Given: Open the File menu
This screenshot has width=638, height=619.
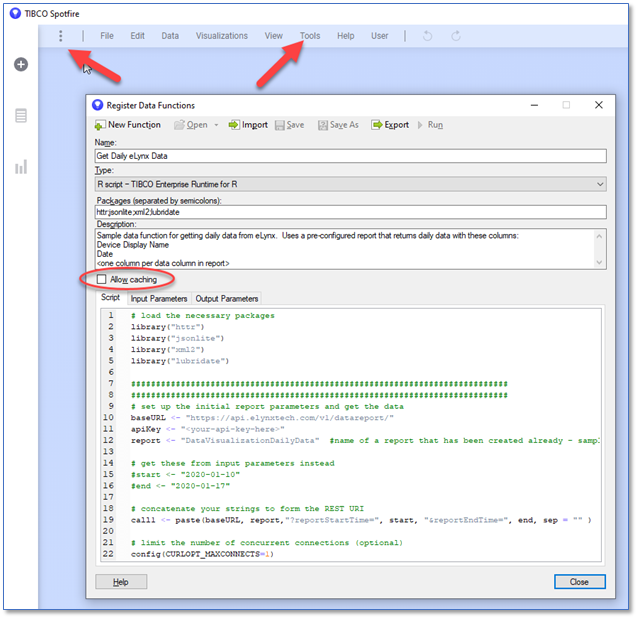Looking at the screenshot, I should click(x=107, y=36).
